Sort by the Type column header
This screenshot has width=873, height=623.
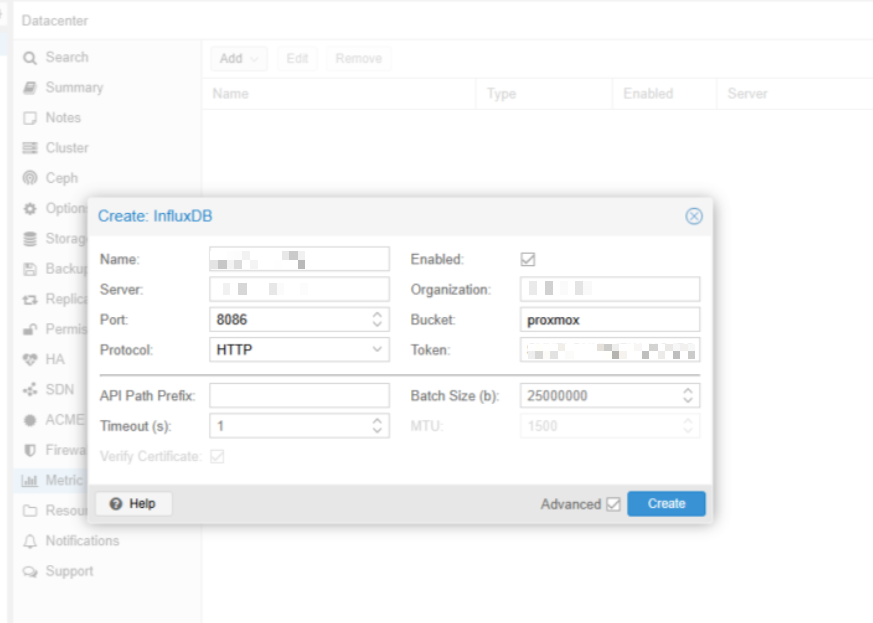(544, 94)
